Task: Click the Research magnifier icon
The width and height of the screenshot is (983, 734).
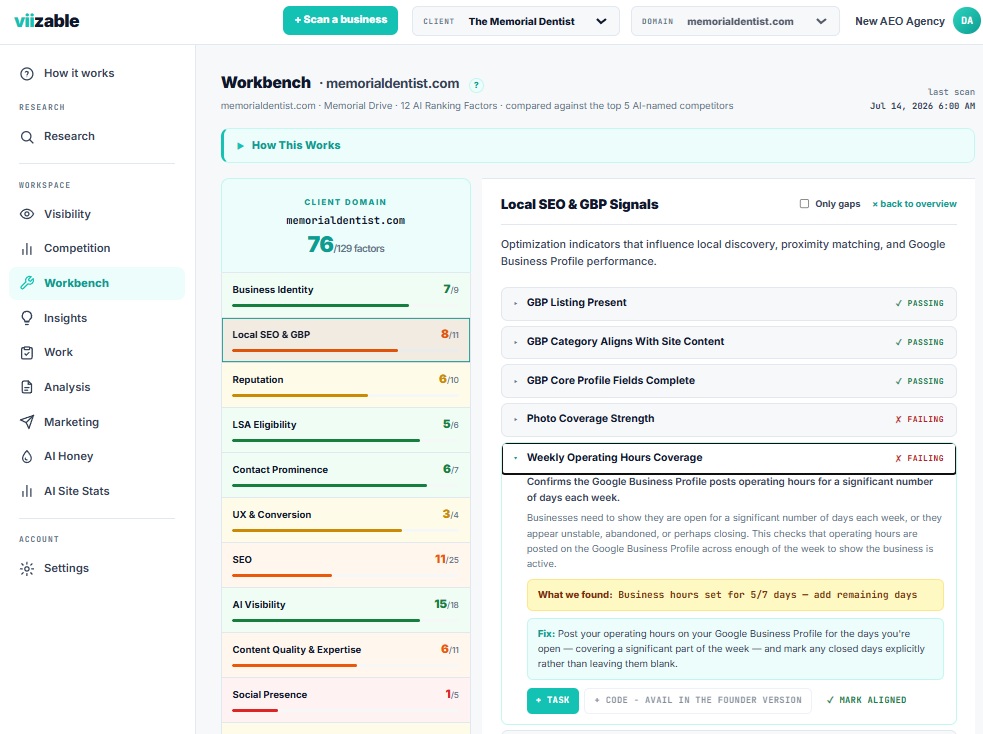Action: pos(27,137)
